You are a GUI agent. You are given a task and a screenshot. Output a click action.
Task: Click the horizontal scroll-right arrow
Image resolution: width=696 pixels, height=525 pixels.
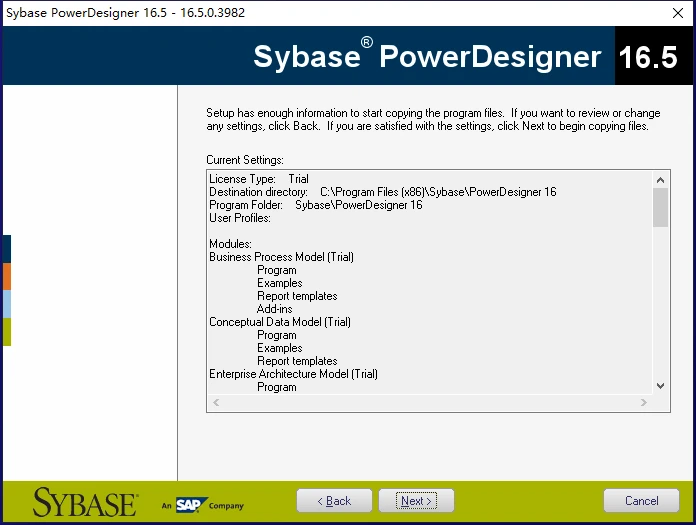point(644,403)
